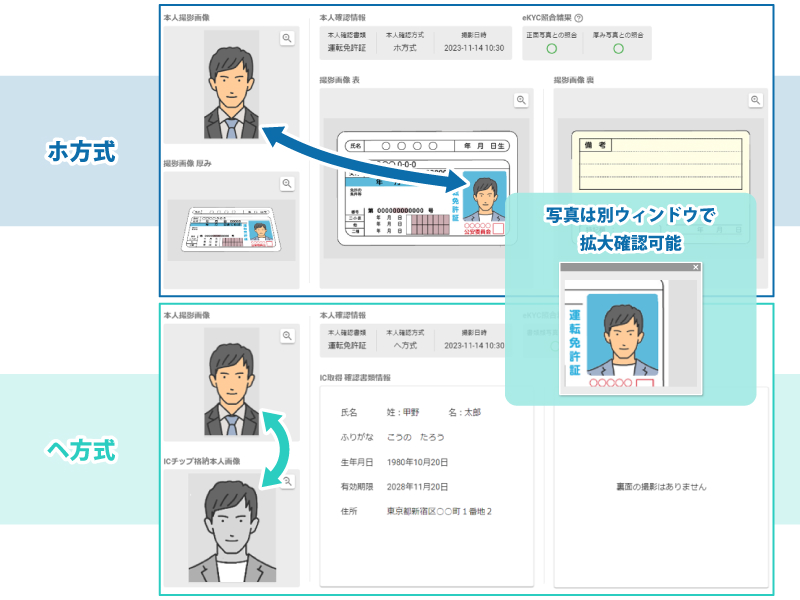This screenshot has width=800, height=600.
Task: Click the 有効期限 date 2028年11月20日
Action: [x=418, y=487]
